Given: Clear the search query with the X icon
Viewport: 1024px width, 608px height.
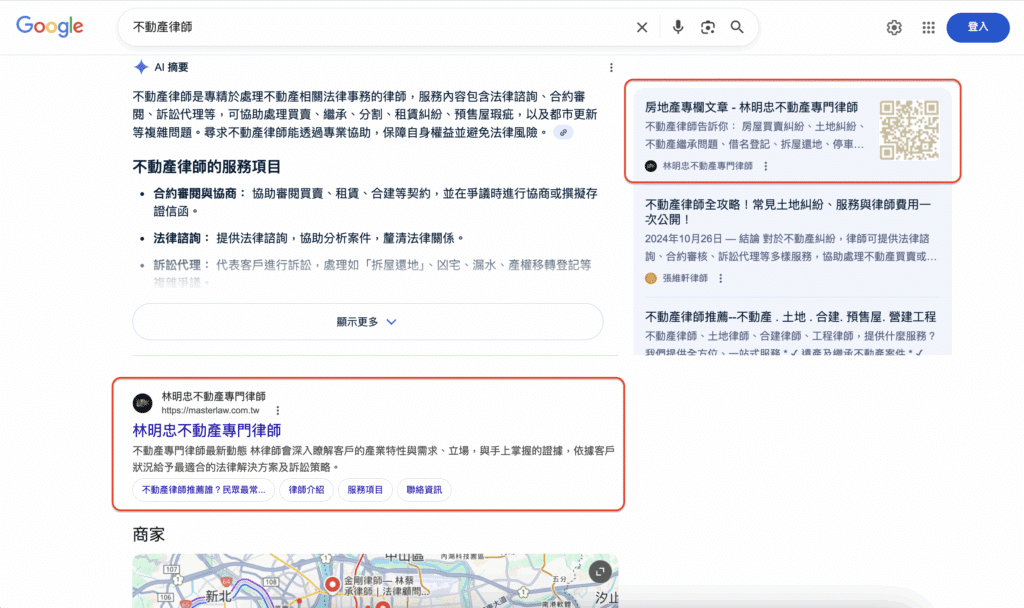Looking at the screenshot, I should (642, 27).
